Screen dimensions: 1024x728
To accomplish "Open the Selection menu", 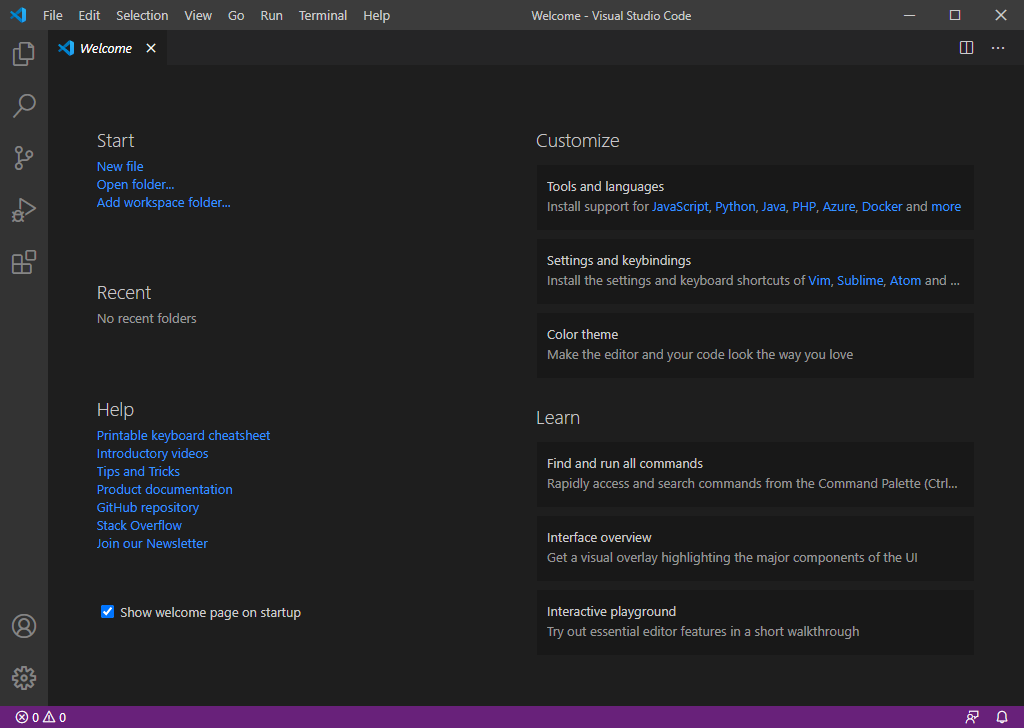I will pos(142,15).
